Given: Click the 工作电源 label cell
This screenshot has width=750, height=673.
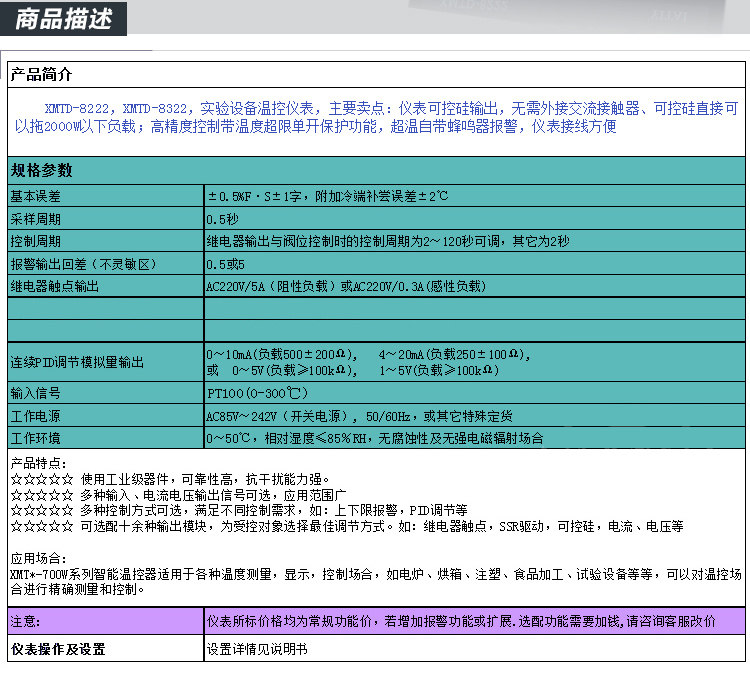Looking at the screenshot, I should (106, 416).
